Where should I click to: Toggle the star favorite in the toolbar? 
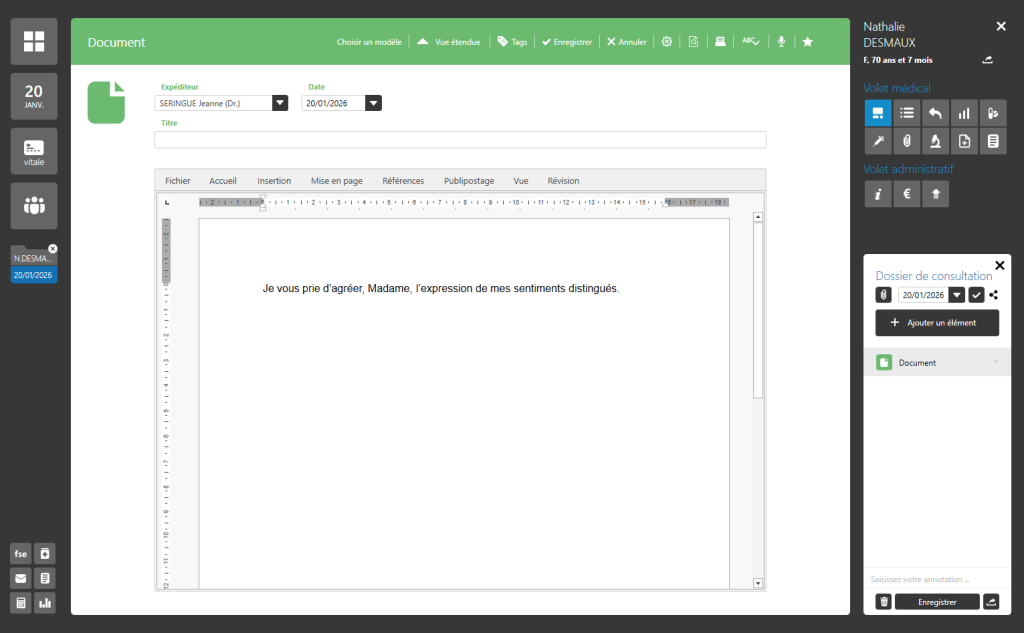[807, 41]
